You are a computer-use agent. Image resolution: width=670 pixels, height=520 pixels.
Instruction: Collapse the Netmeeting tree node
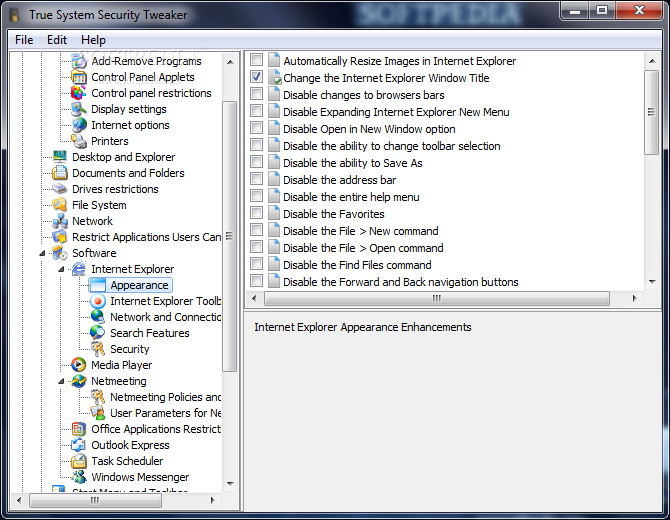point(62,381)
